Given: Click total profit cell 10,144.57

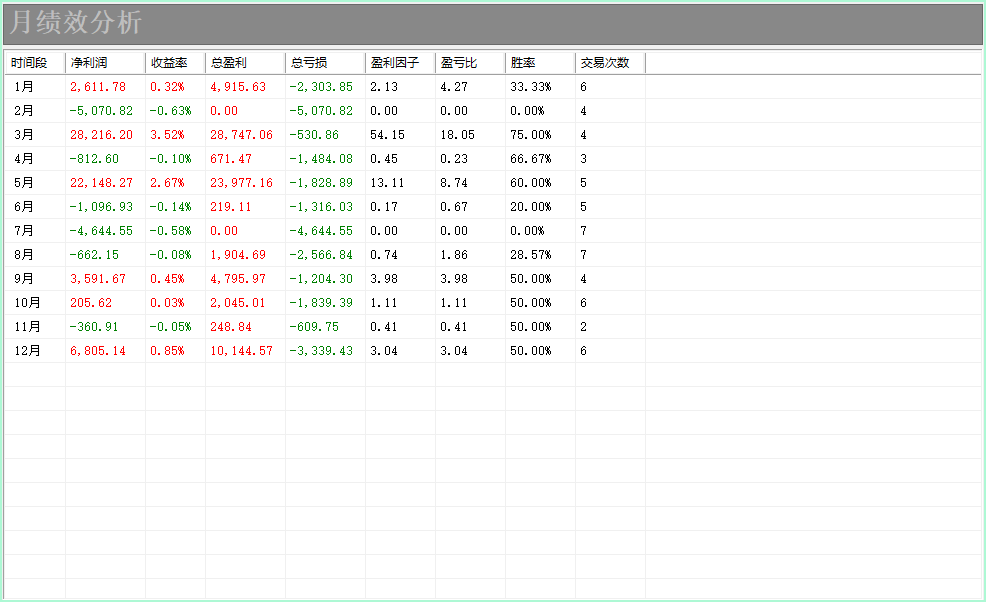Looking at the screenshot, I should (241, 350).
